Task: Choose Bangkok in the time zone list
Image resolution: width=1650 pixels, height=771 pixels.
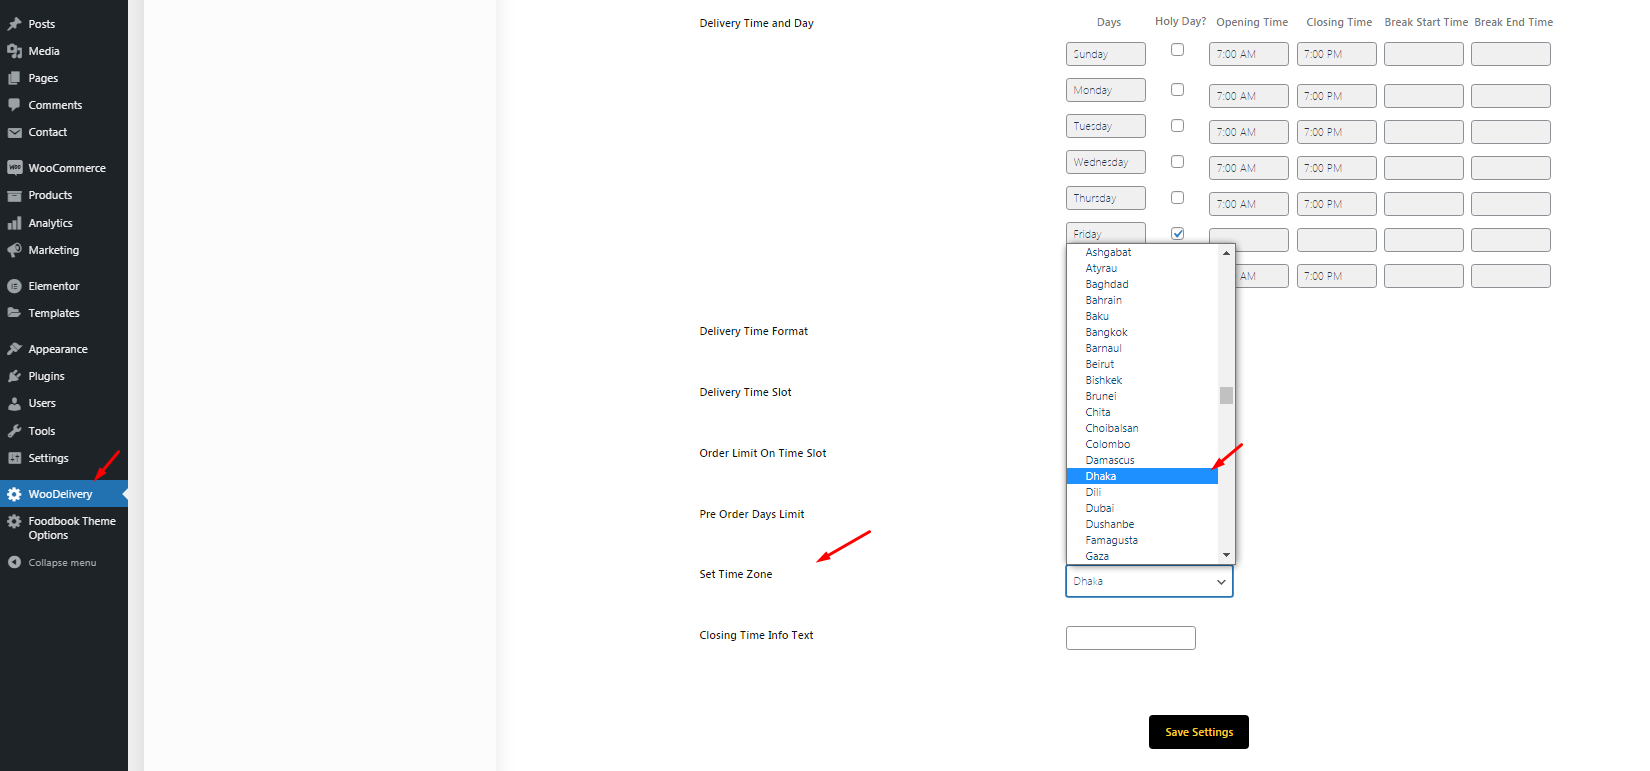Action: (x=1106, y=332)
